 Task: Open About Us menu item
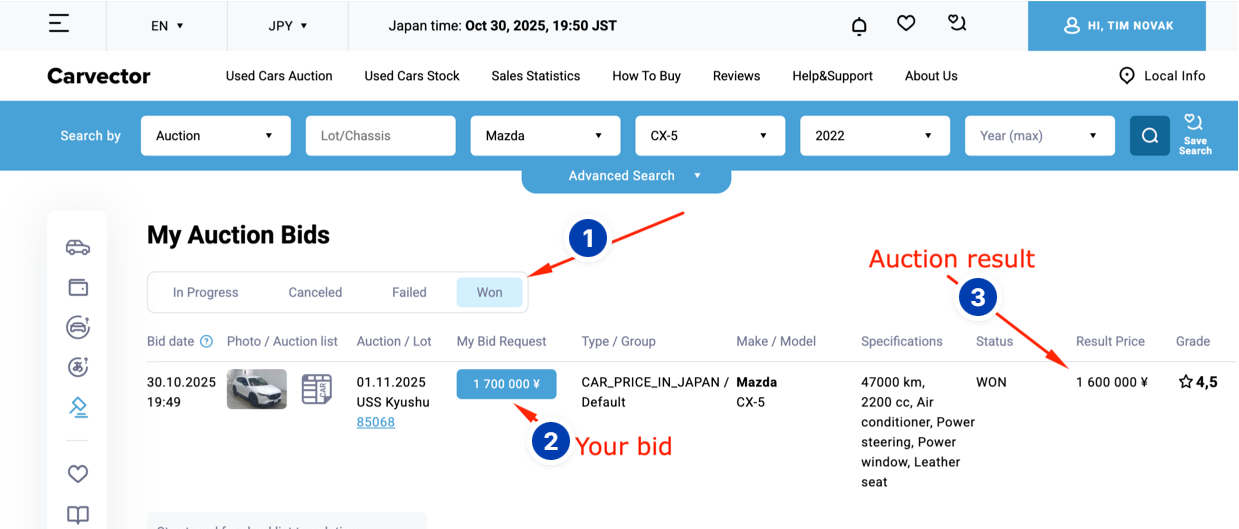[x=931, y=76]
